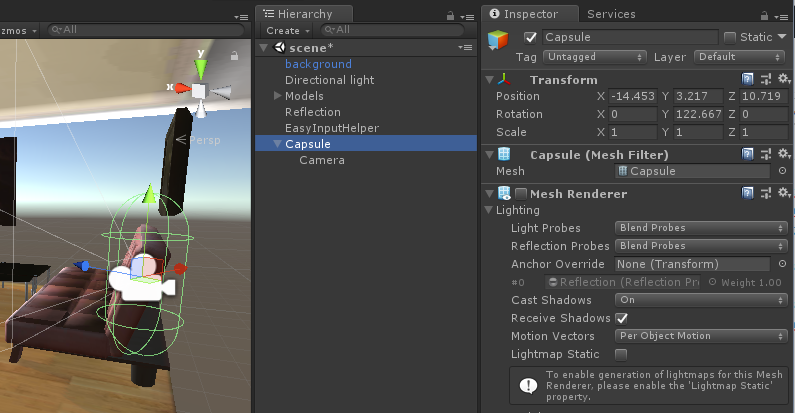Screen dimensions: 795x413
Task: Open the Create menu in Hierarchy
Action: 286,30
